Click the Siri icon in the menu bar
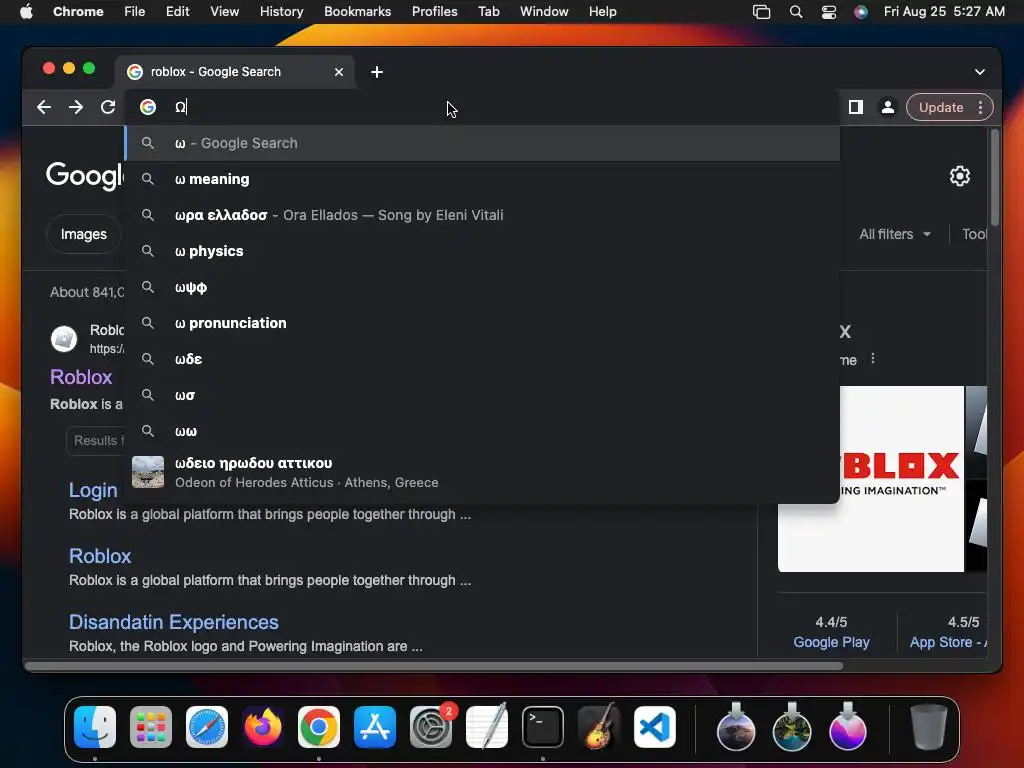The image size is (1024, 768). click(861, 12)
